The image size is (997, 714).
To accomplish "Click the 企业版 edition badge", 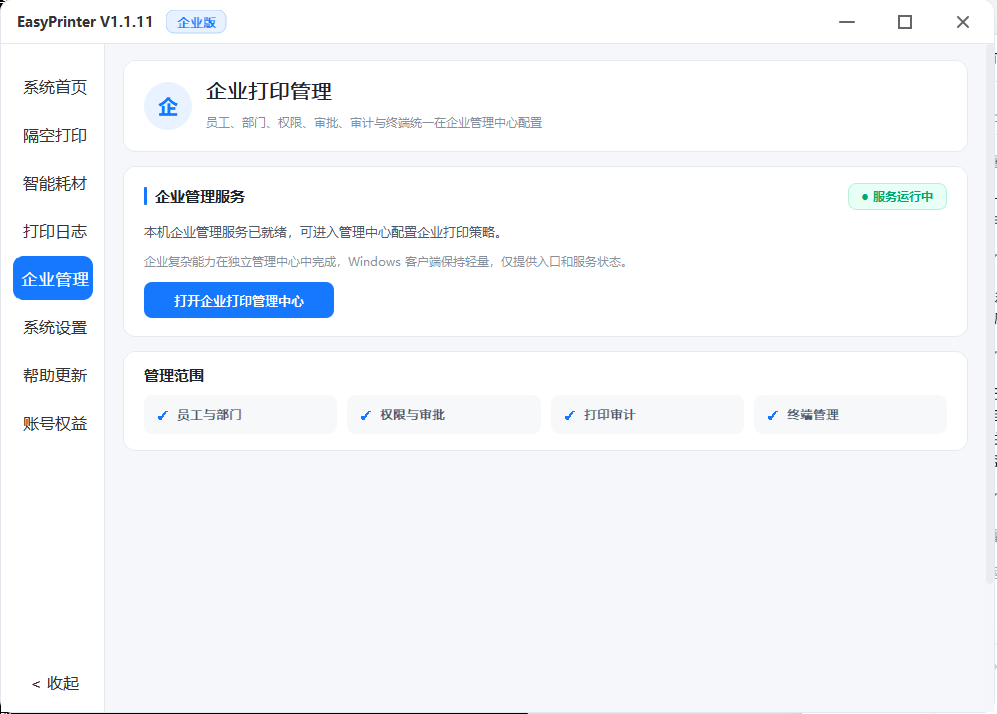I will [x=196, y=22].
